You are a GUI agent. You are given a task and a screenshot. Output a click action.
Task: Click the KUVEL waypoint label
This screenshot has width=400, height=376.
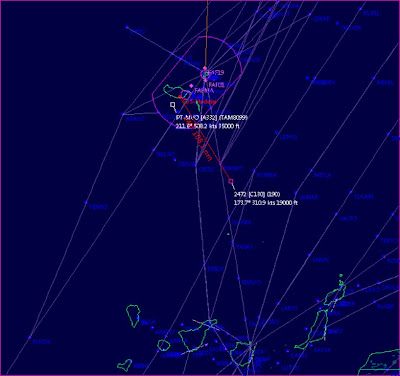tap(371, 13)
